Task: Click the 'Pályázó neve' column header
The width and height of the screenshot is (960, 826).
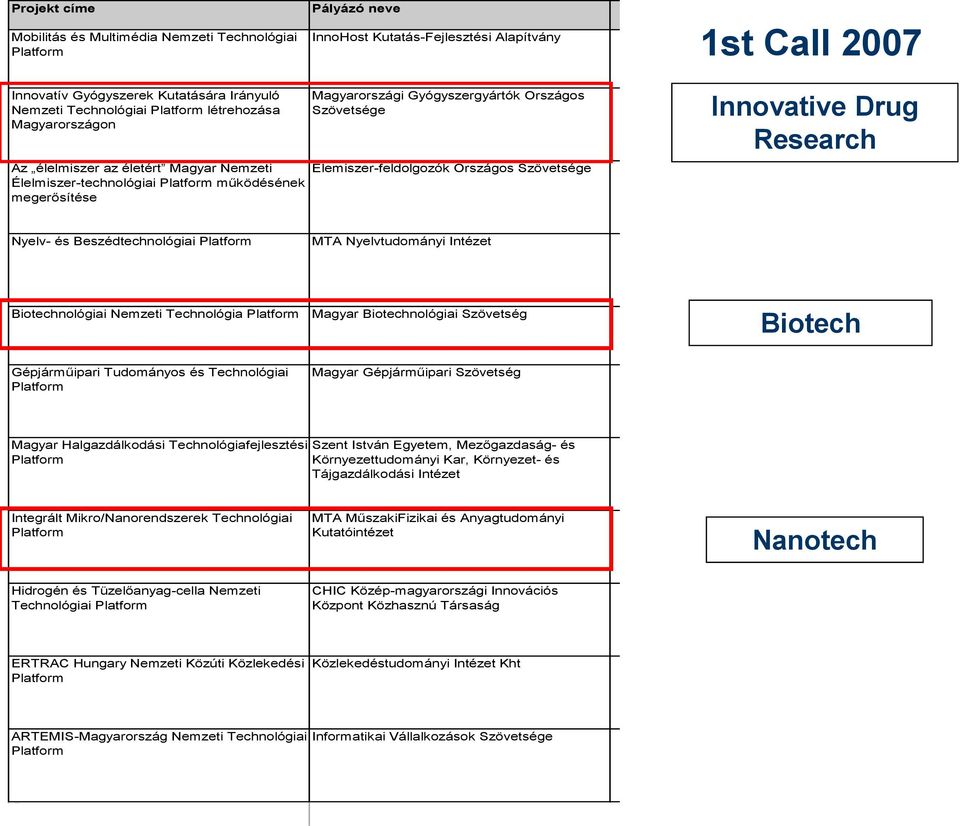Action: (x=460, y=14)
